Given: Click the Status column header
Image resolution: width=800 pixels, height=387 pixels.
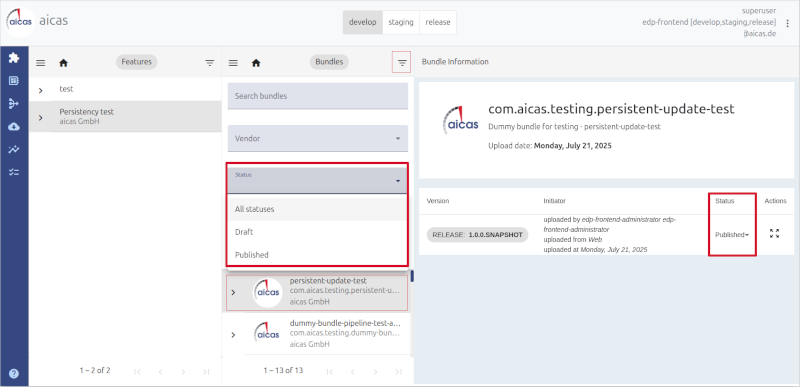Looking at the screenshot, I should (x=724, y=201).
